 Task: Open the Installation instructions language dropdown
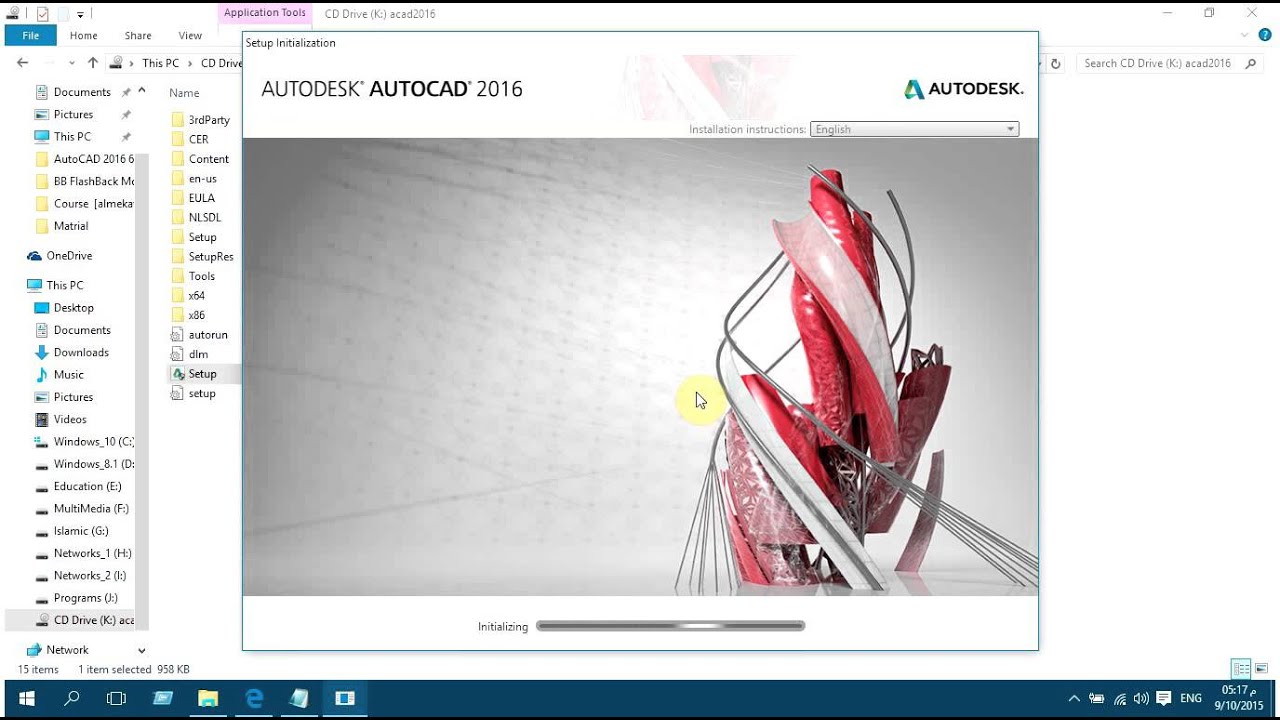[916, 129]
